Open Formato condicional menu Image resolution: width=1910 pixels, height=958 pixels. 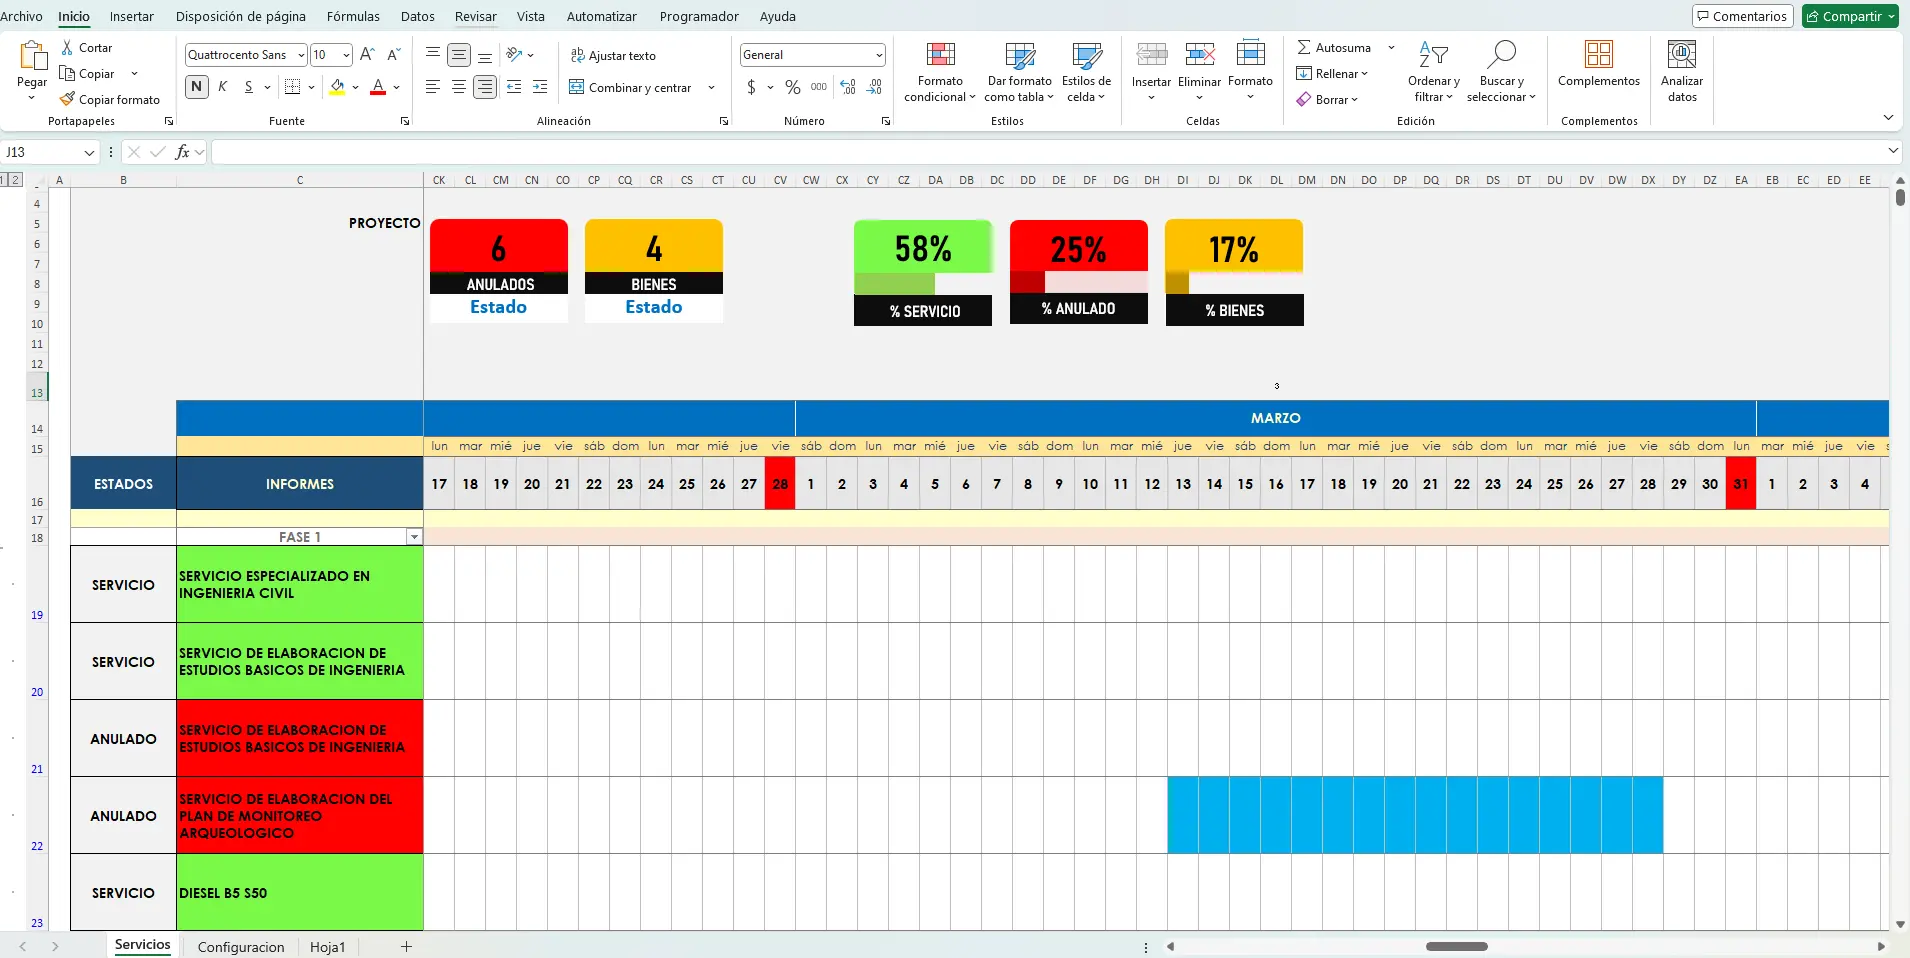tap(940, 72)
